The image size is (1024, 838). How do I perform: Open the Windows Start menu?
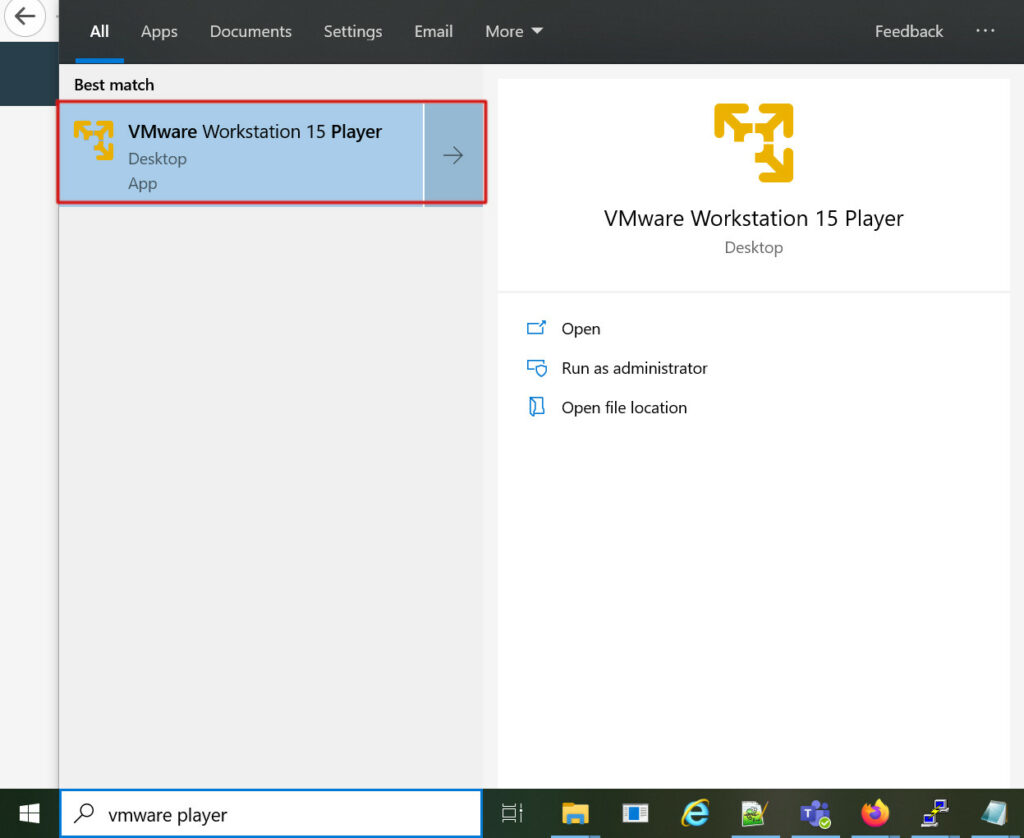[29, 814]
